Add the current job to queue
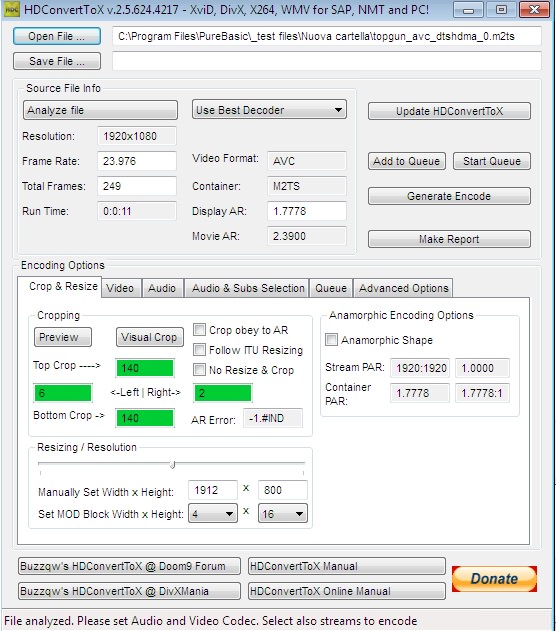The height and width of the screenshot is (631, 556). tap(407, 161)
